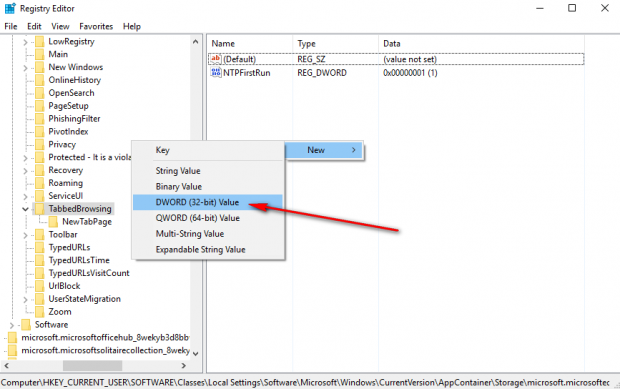The width and height of the screenshot is (620, 389).
Task: Expand the Software key
Action: pos(11,325)
